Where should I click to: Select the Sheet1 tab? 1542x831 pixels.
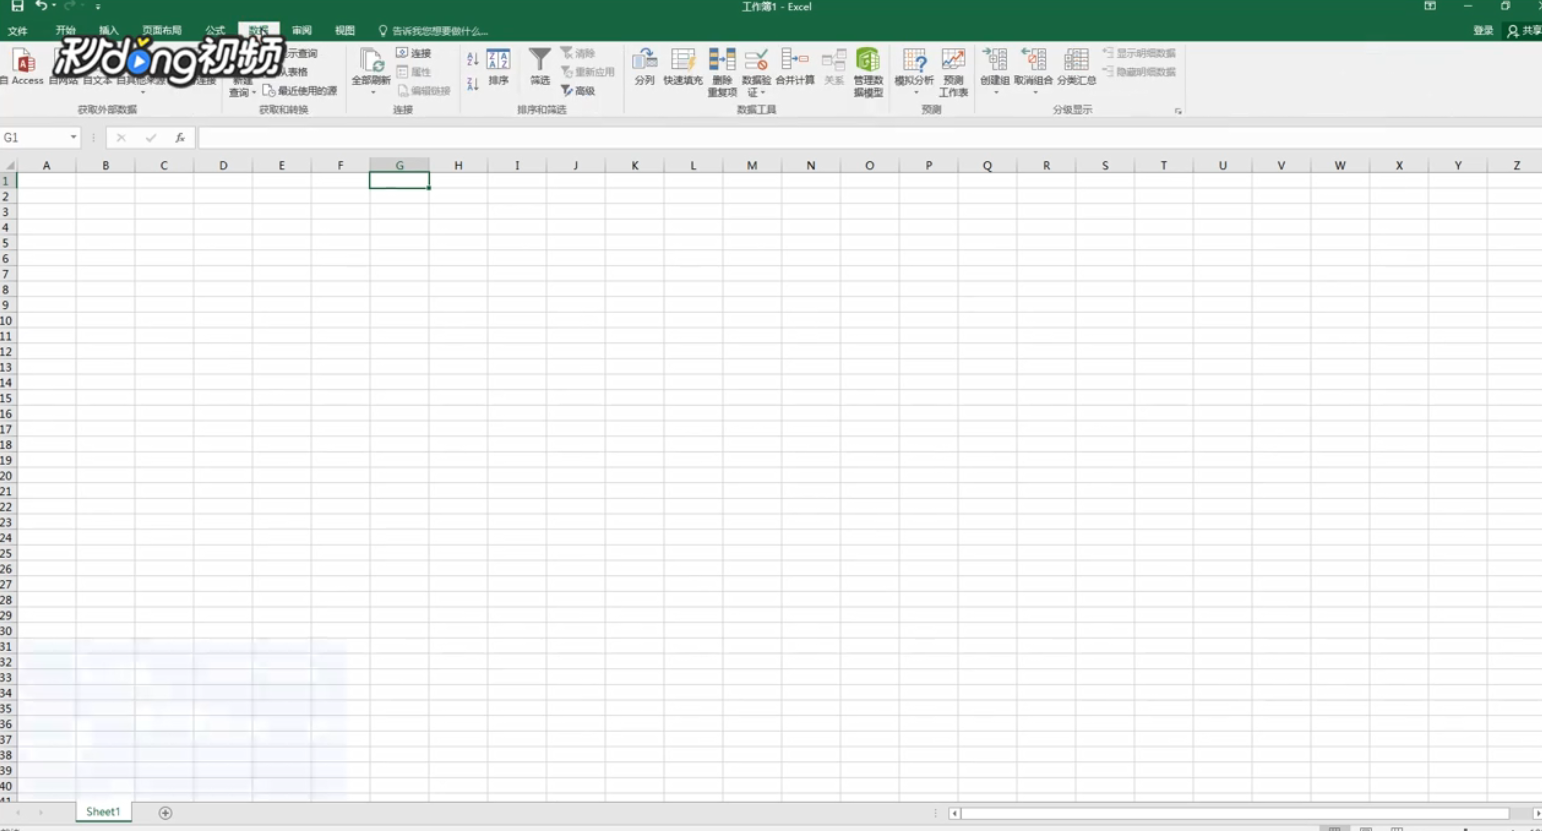click(x=103, y=812)
